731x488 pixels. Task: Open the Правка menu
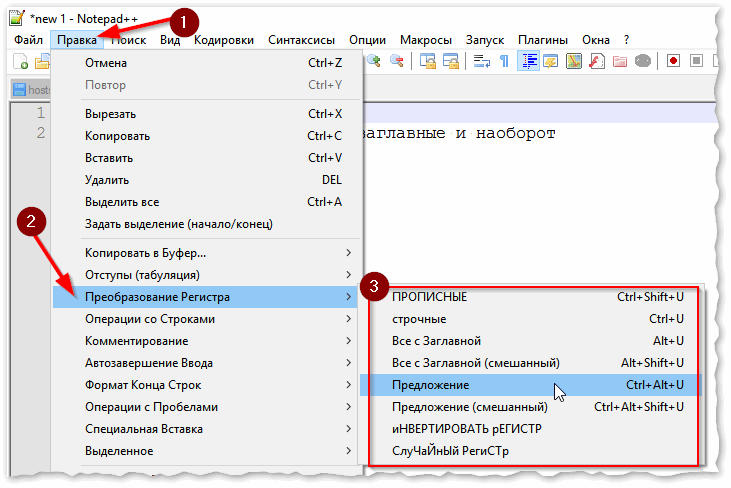77,40
